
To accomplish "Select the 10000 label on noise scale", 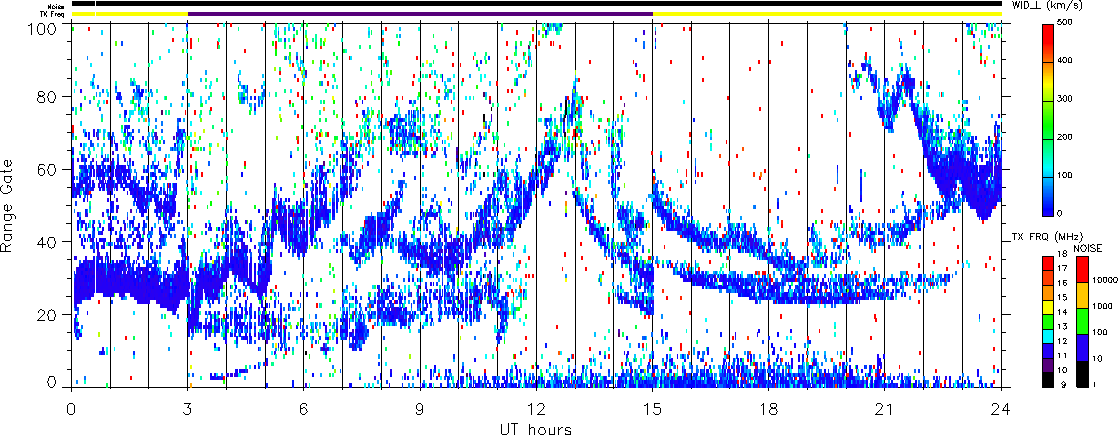I will [1104, 282].
